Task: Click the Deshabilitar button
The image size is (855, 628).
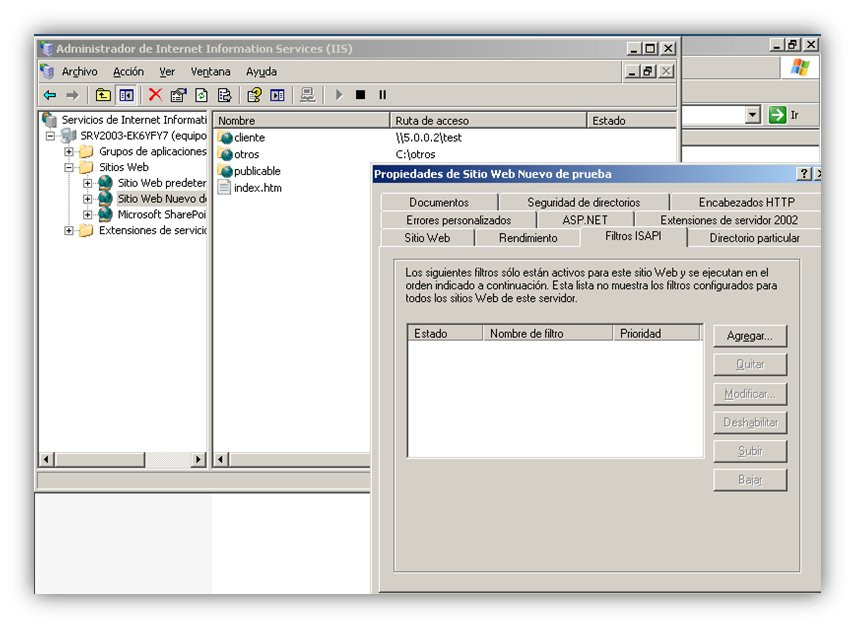Action: 750,422
